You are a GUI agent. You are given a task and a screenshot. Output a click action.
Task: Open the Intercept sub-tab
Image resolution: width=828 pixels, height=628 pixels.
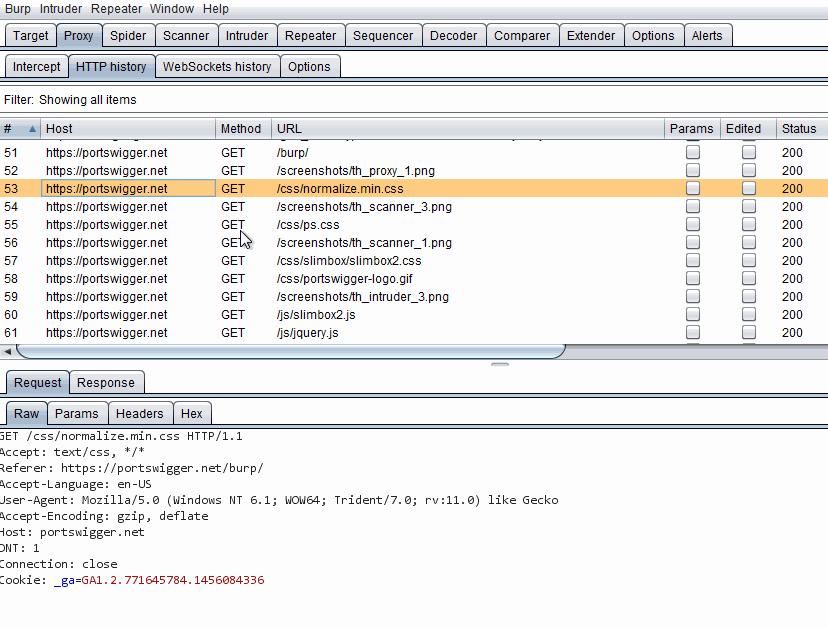(36, 67)
